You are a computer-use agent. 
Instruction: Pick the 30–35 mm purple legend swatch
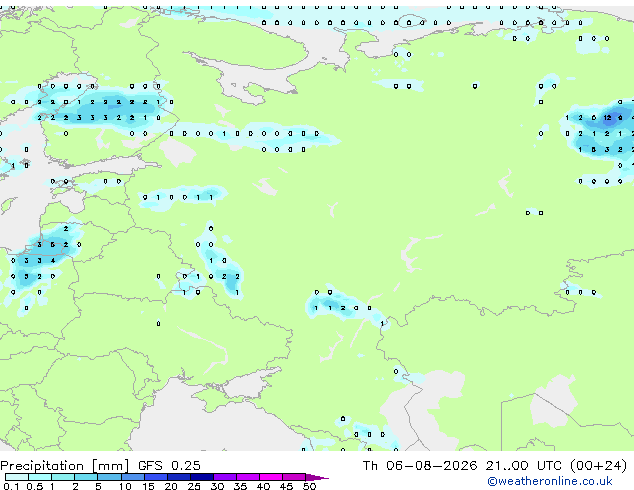224,477
